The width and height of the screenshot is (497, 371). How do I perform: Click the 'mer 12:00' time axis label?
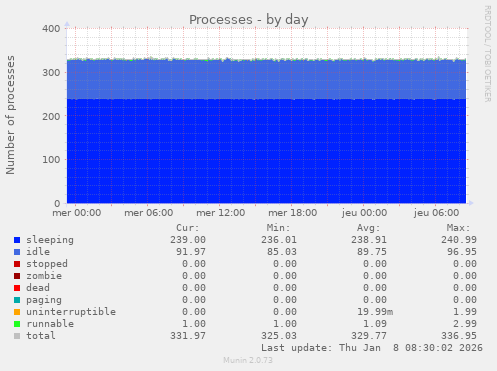coord(221,213)
